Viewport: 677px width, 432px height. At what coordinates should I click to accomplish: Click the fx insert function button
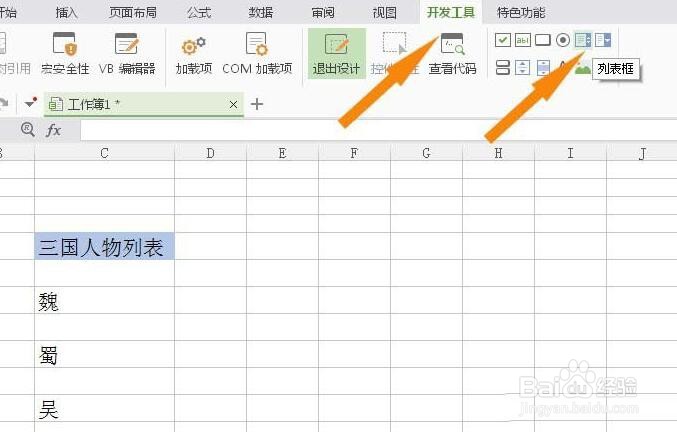(x=53, y=129)
